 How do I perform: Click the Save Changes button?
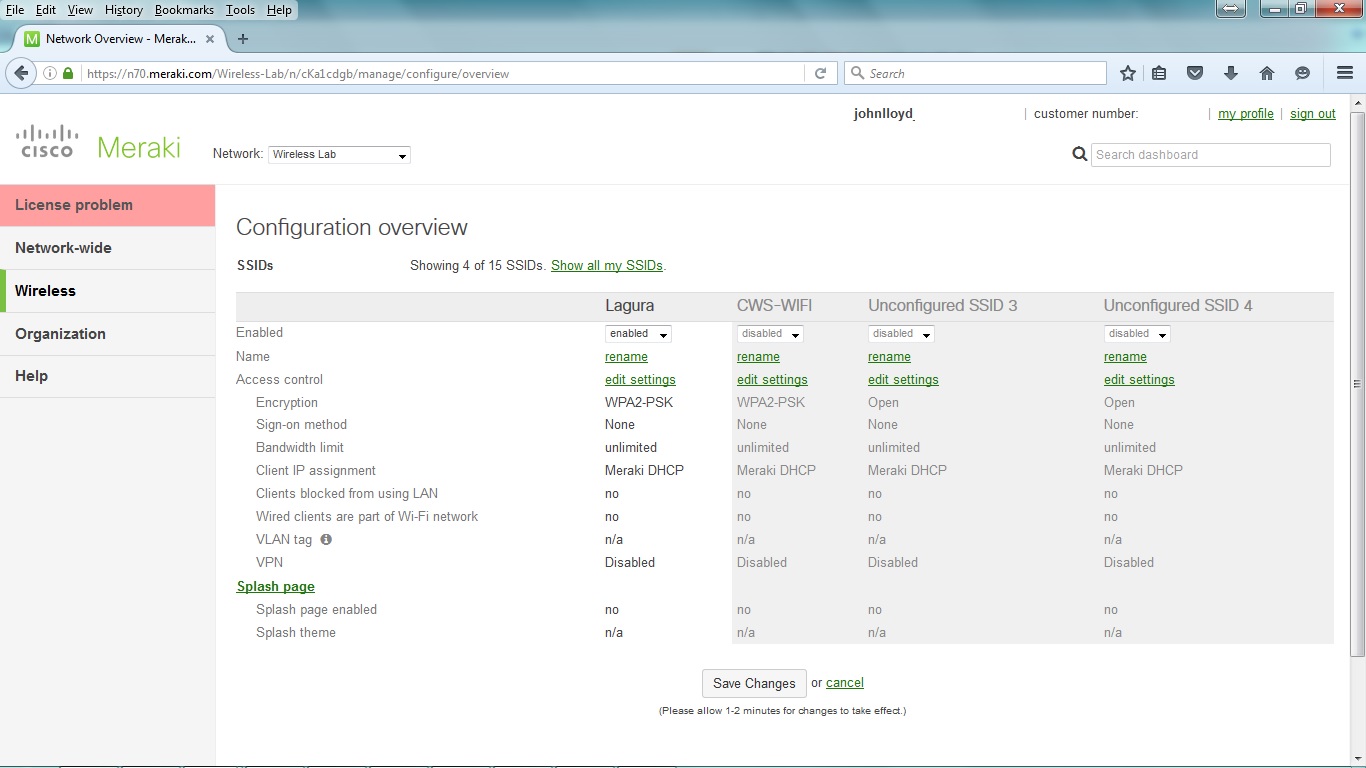click(x=753, y=683)
